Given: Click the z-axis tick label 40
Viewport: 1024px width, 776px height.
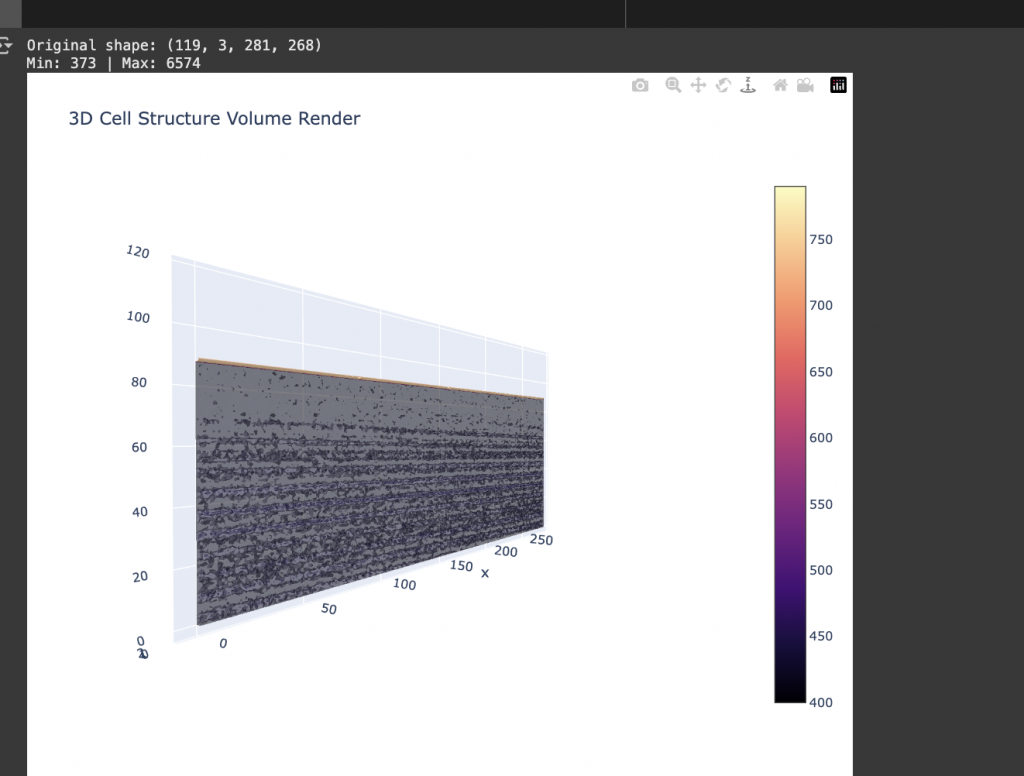Looking at the screenshot, I should click(140, 512).
